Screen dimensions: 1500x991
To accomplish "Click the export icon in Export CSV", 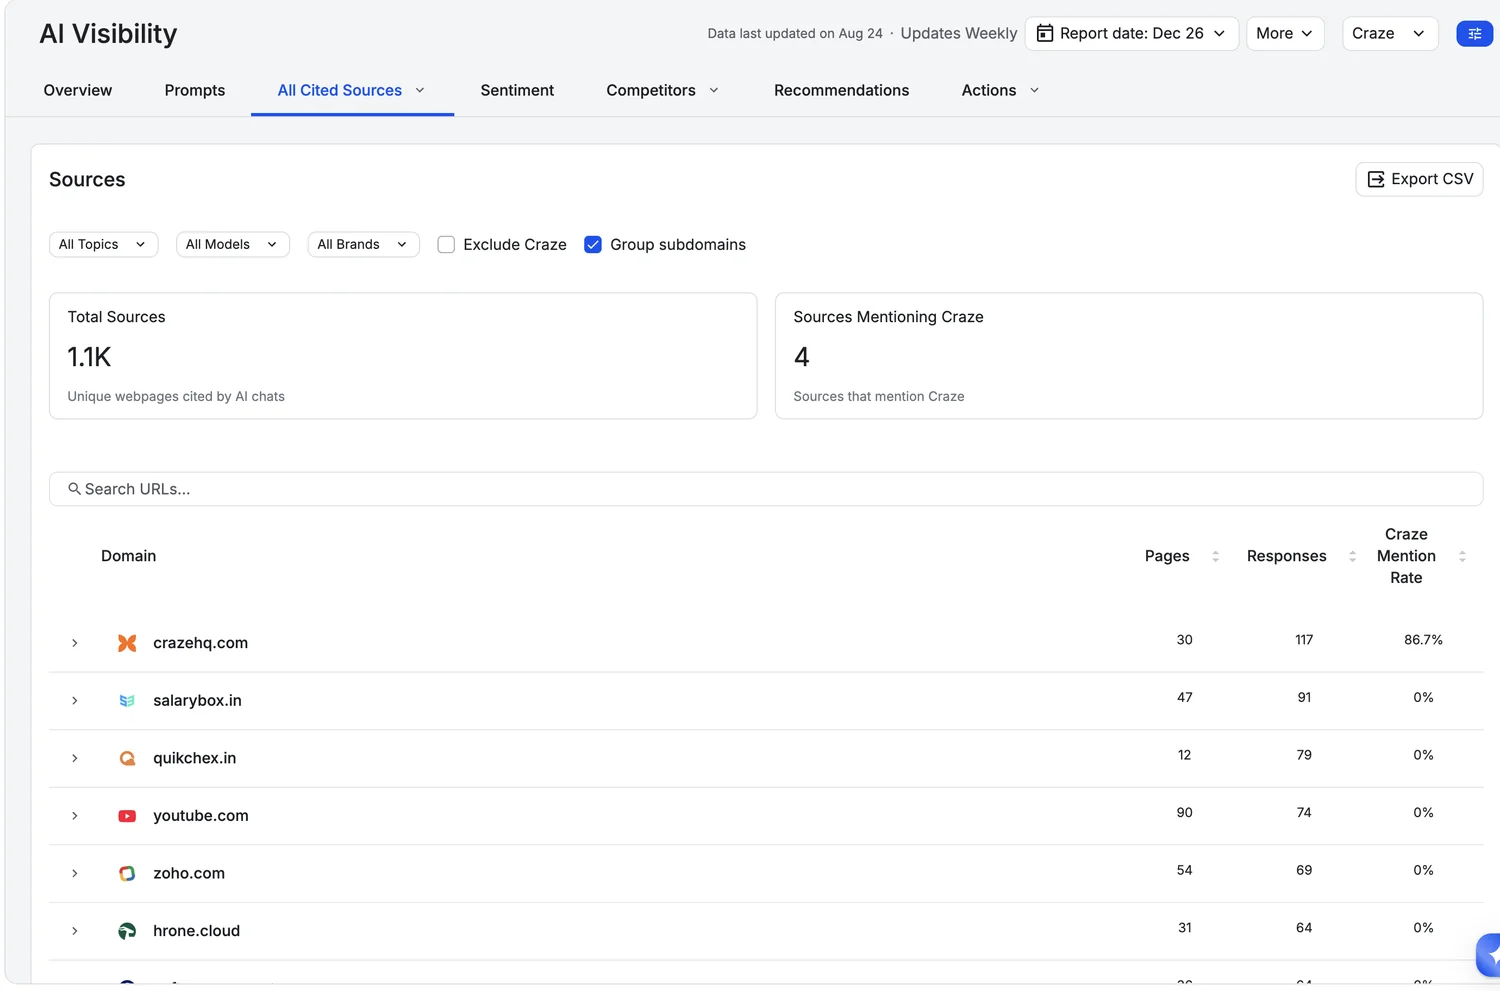I will coord(1376,179).
